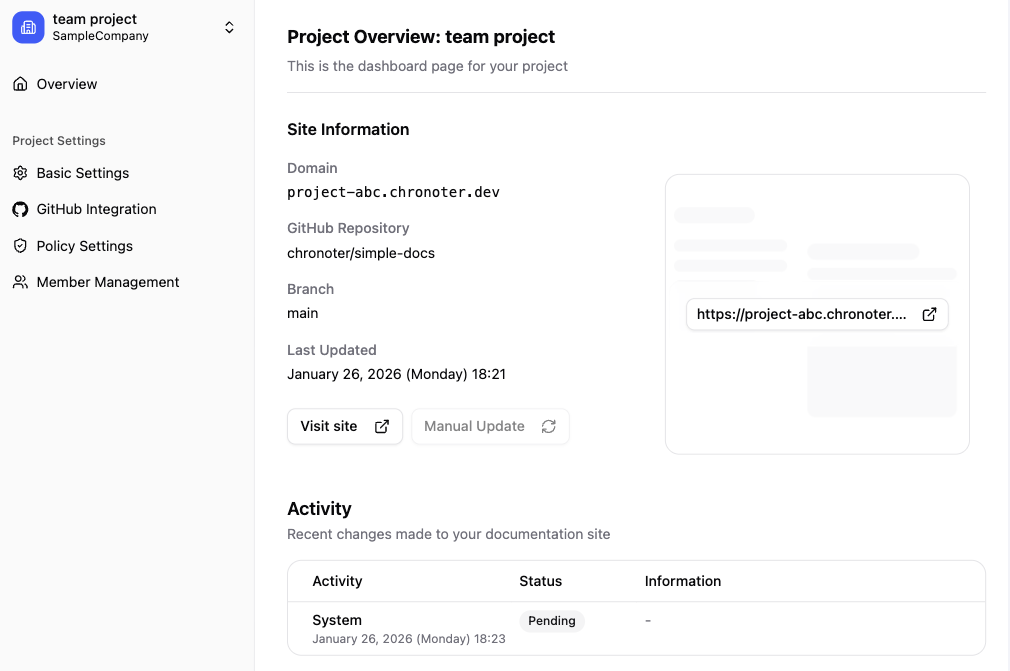Click the Member Management people icon

coord(20,282)
